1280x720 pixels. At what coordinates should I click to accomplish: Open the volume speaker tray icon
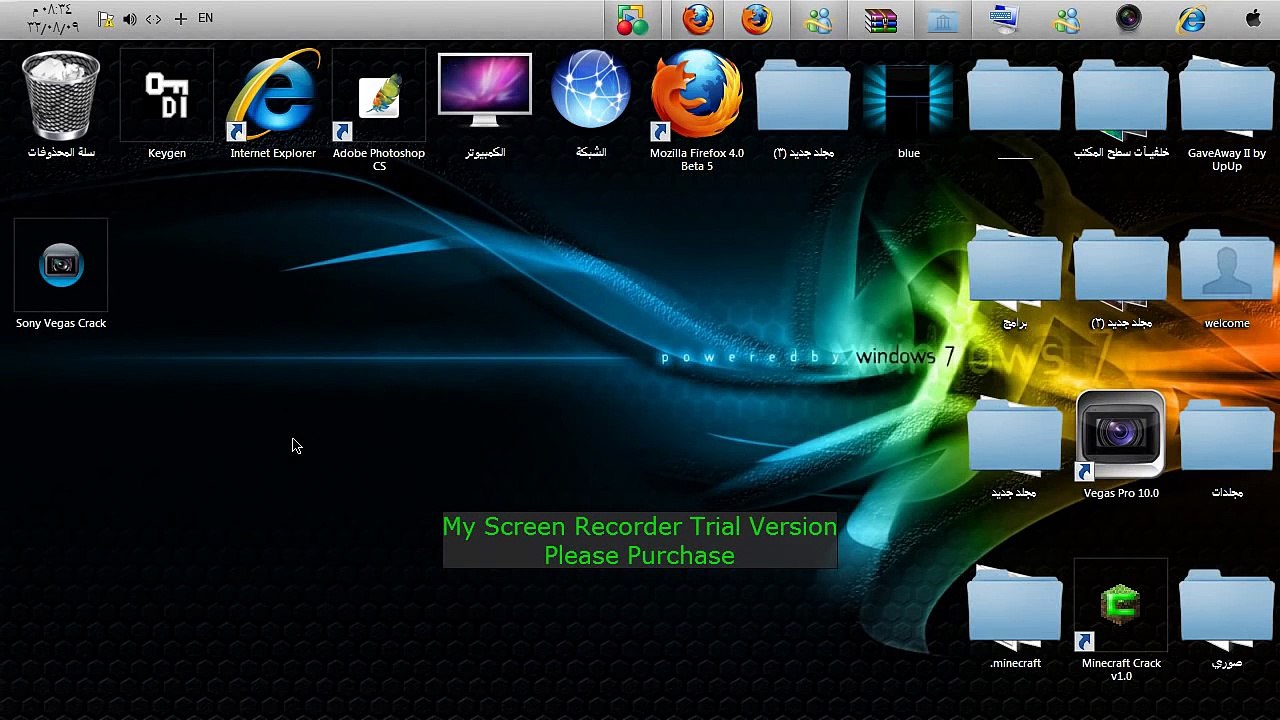pyautogui.click(x=129, y=19)
